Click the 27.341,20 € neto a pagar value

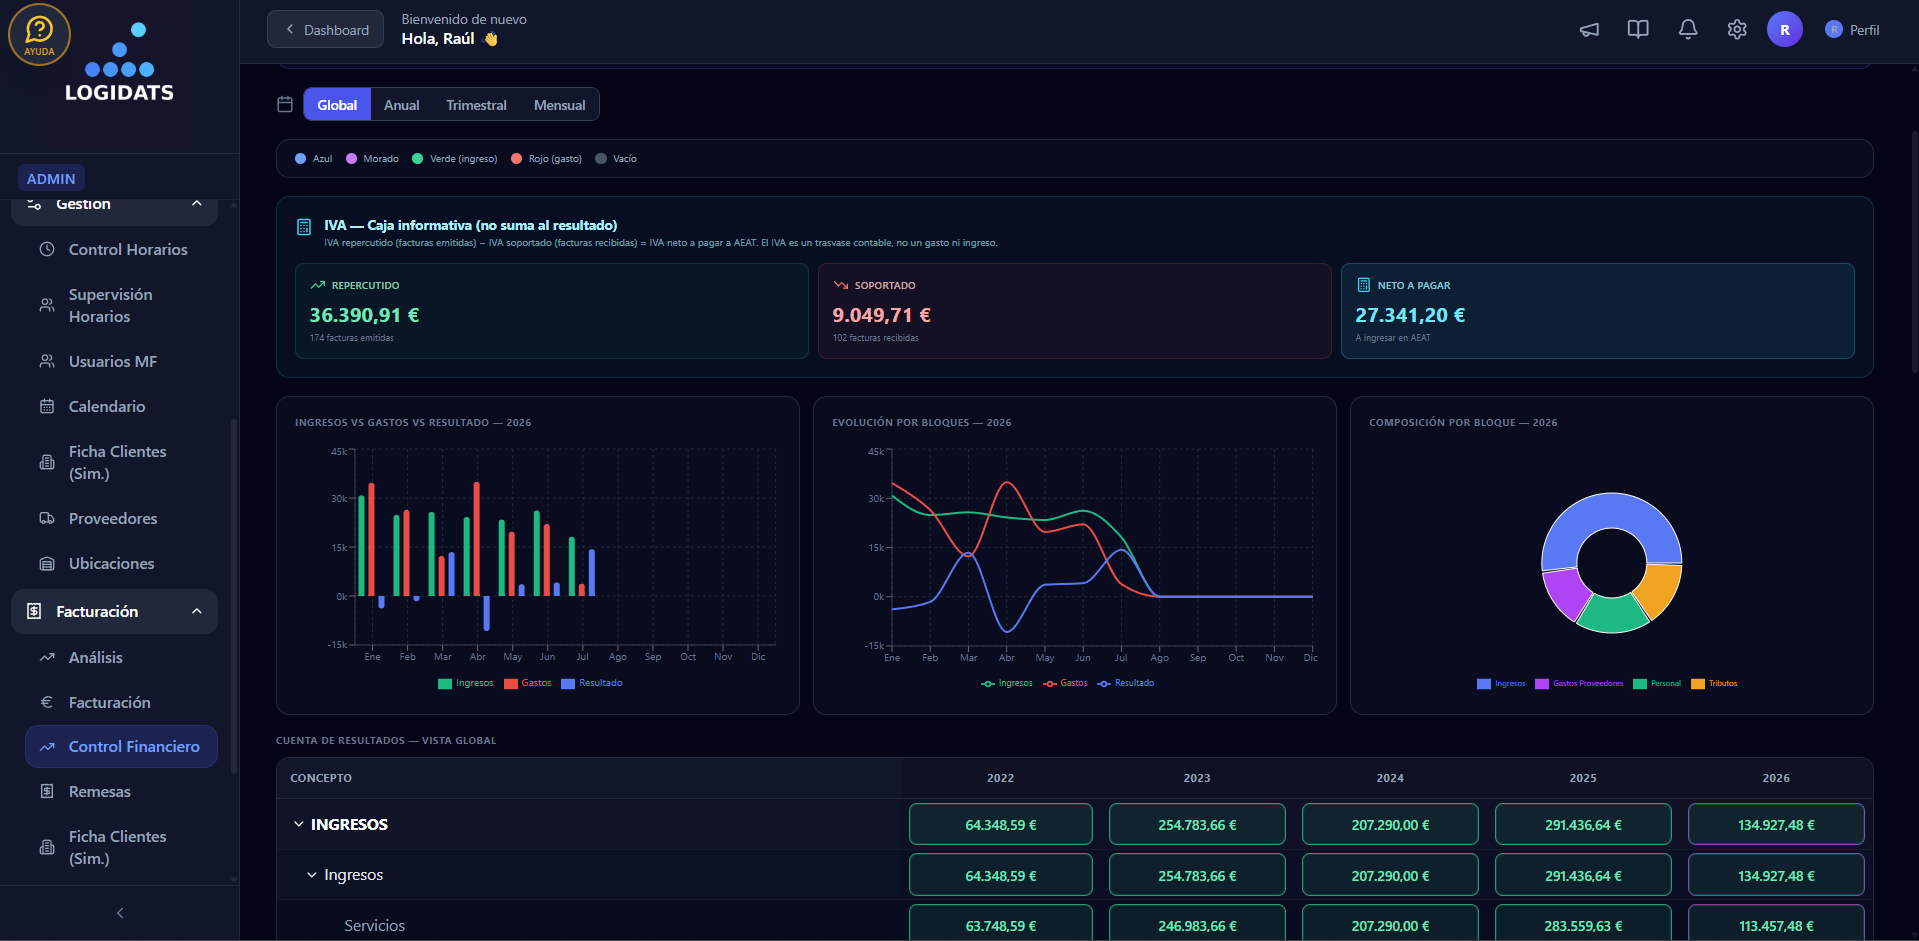click(1410, 315)
